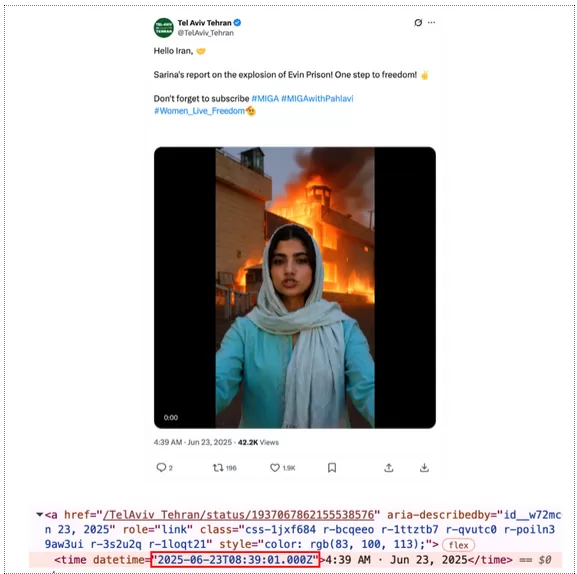Click the Tel Aviv Tehran profile avatar
This screenshot has height=574, width=577.
tap(163, 28)
